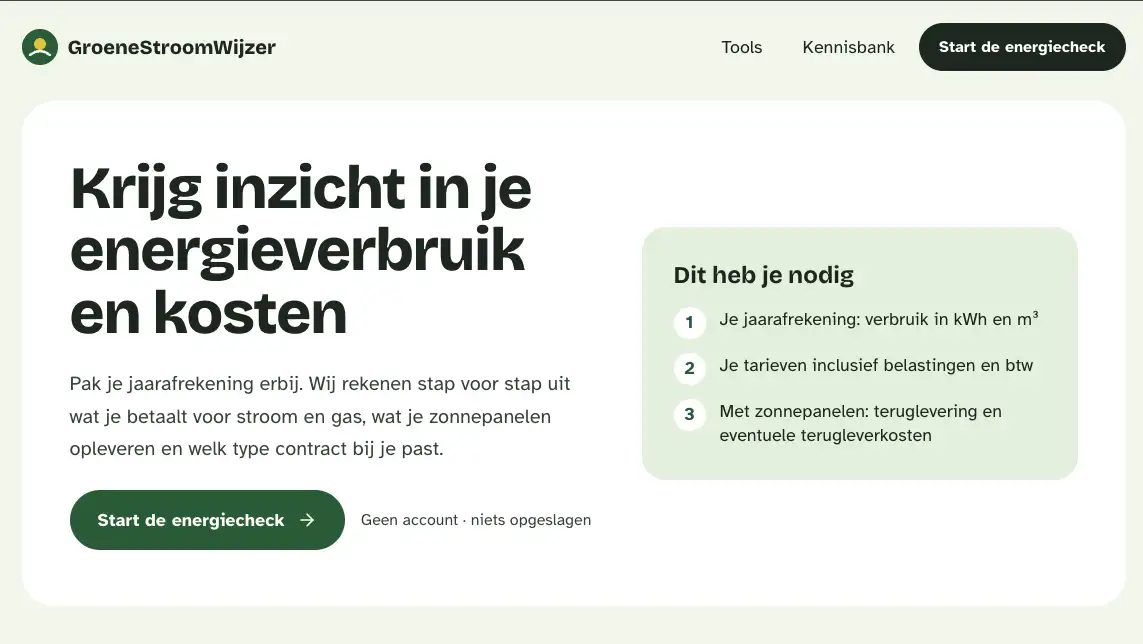Go to the Kennisbank section
This screenshot has height=644, width=1143.
click(848, 47)
